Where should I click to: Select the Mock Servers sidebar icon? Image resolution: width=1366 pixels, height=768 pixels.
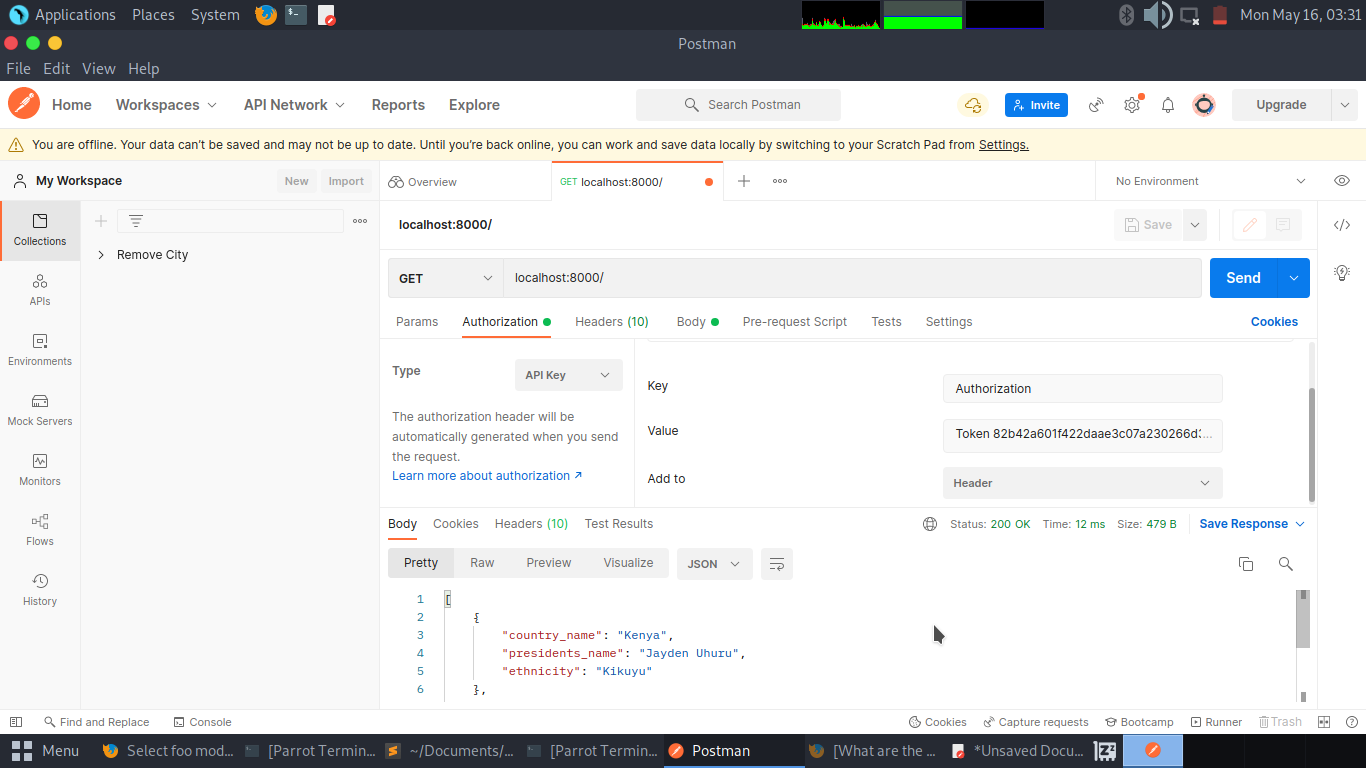click(x=39, y=411)
